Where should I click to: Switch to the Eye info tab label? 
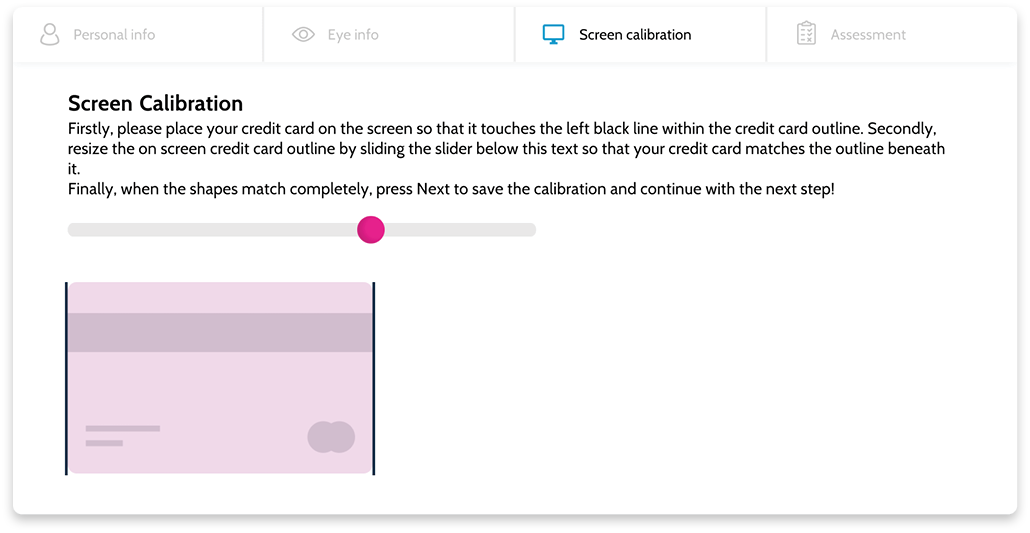click(353, 35)
